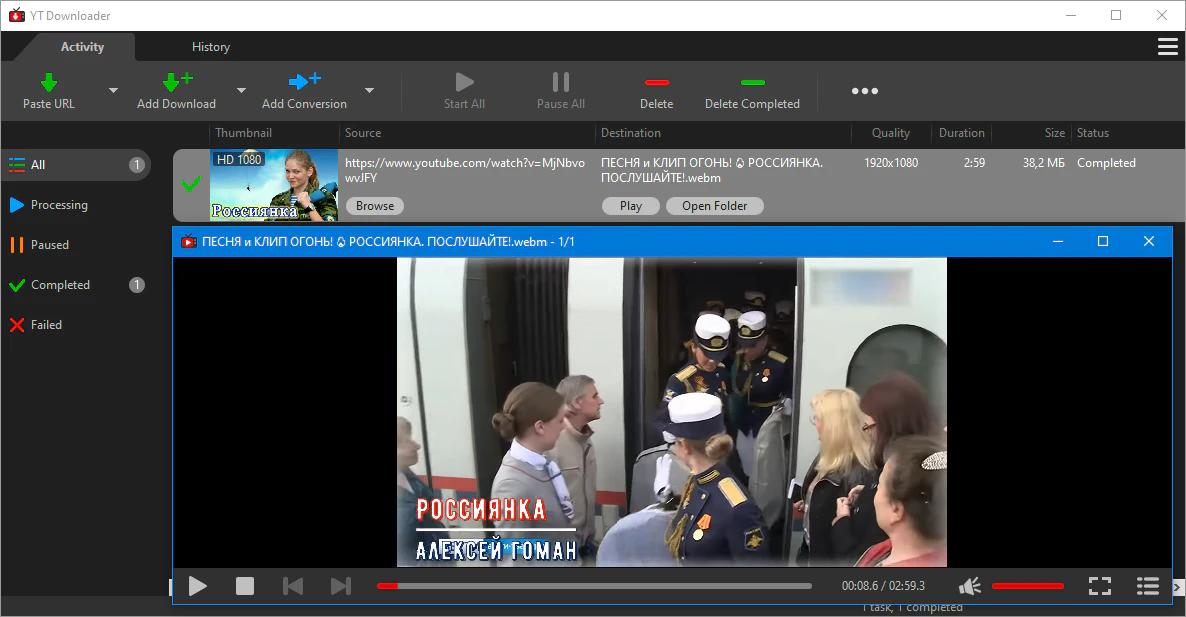Stop video playback
The height and width of the screenshot is (617, 1186).
coord(245,586)
